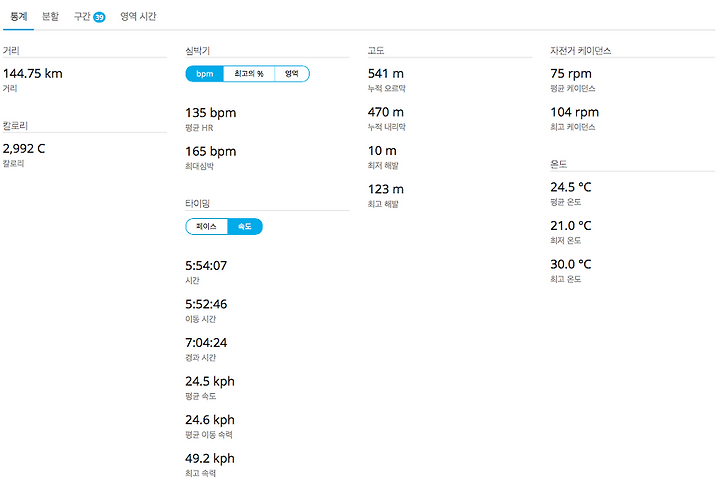This screenshot has height=493, width=720.
Task: Click the 123 m maximum elevation value
Action: point(386,190)
